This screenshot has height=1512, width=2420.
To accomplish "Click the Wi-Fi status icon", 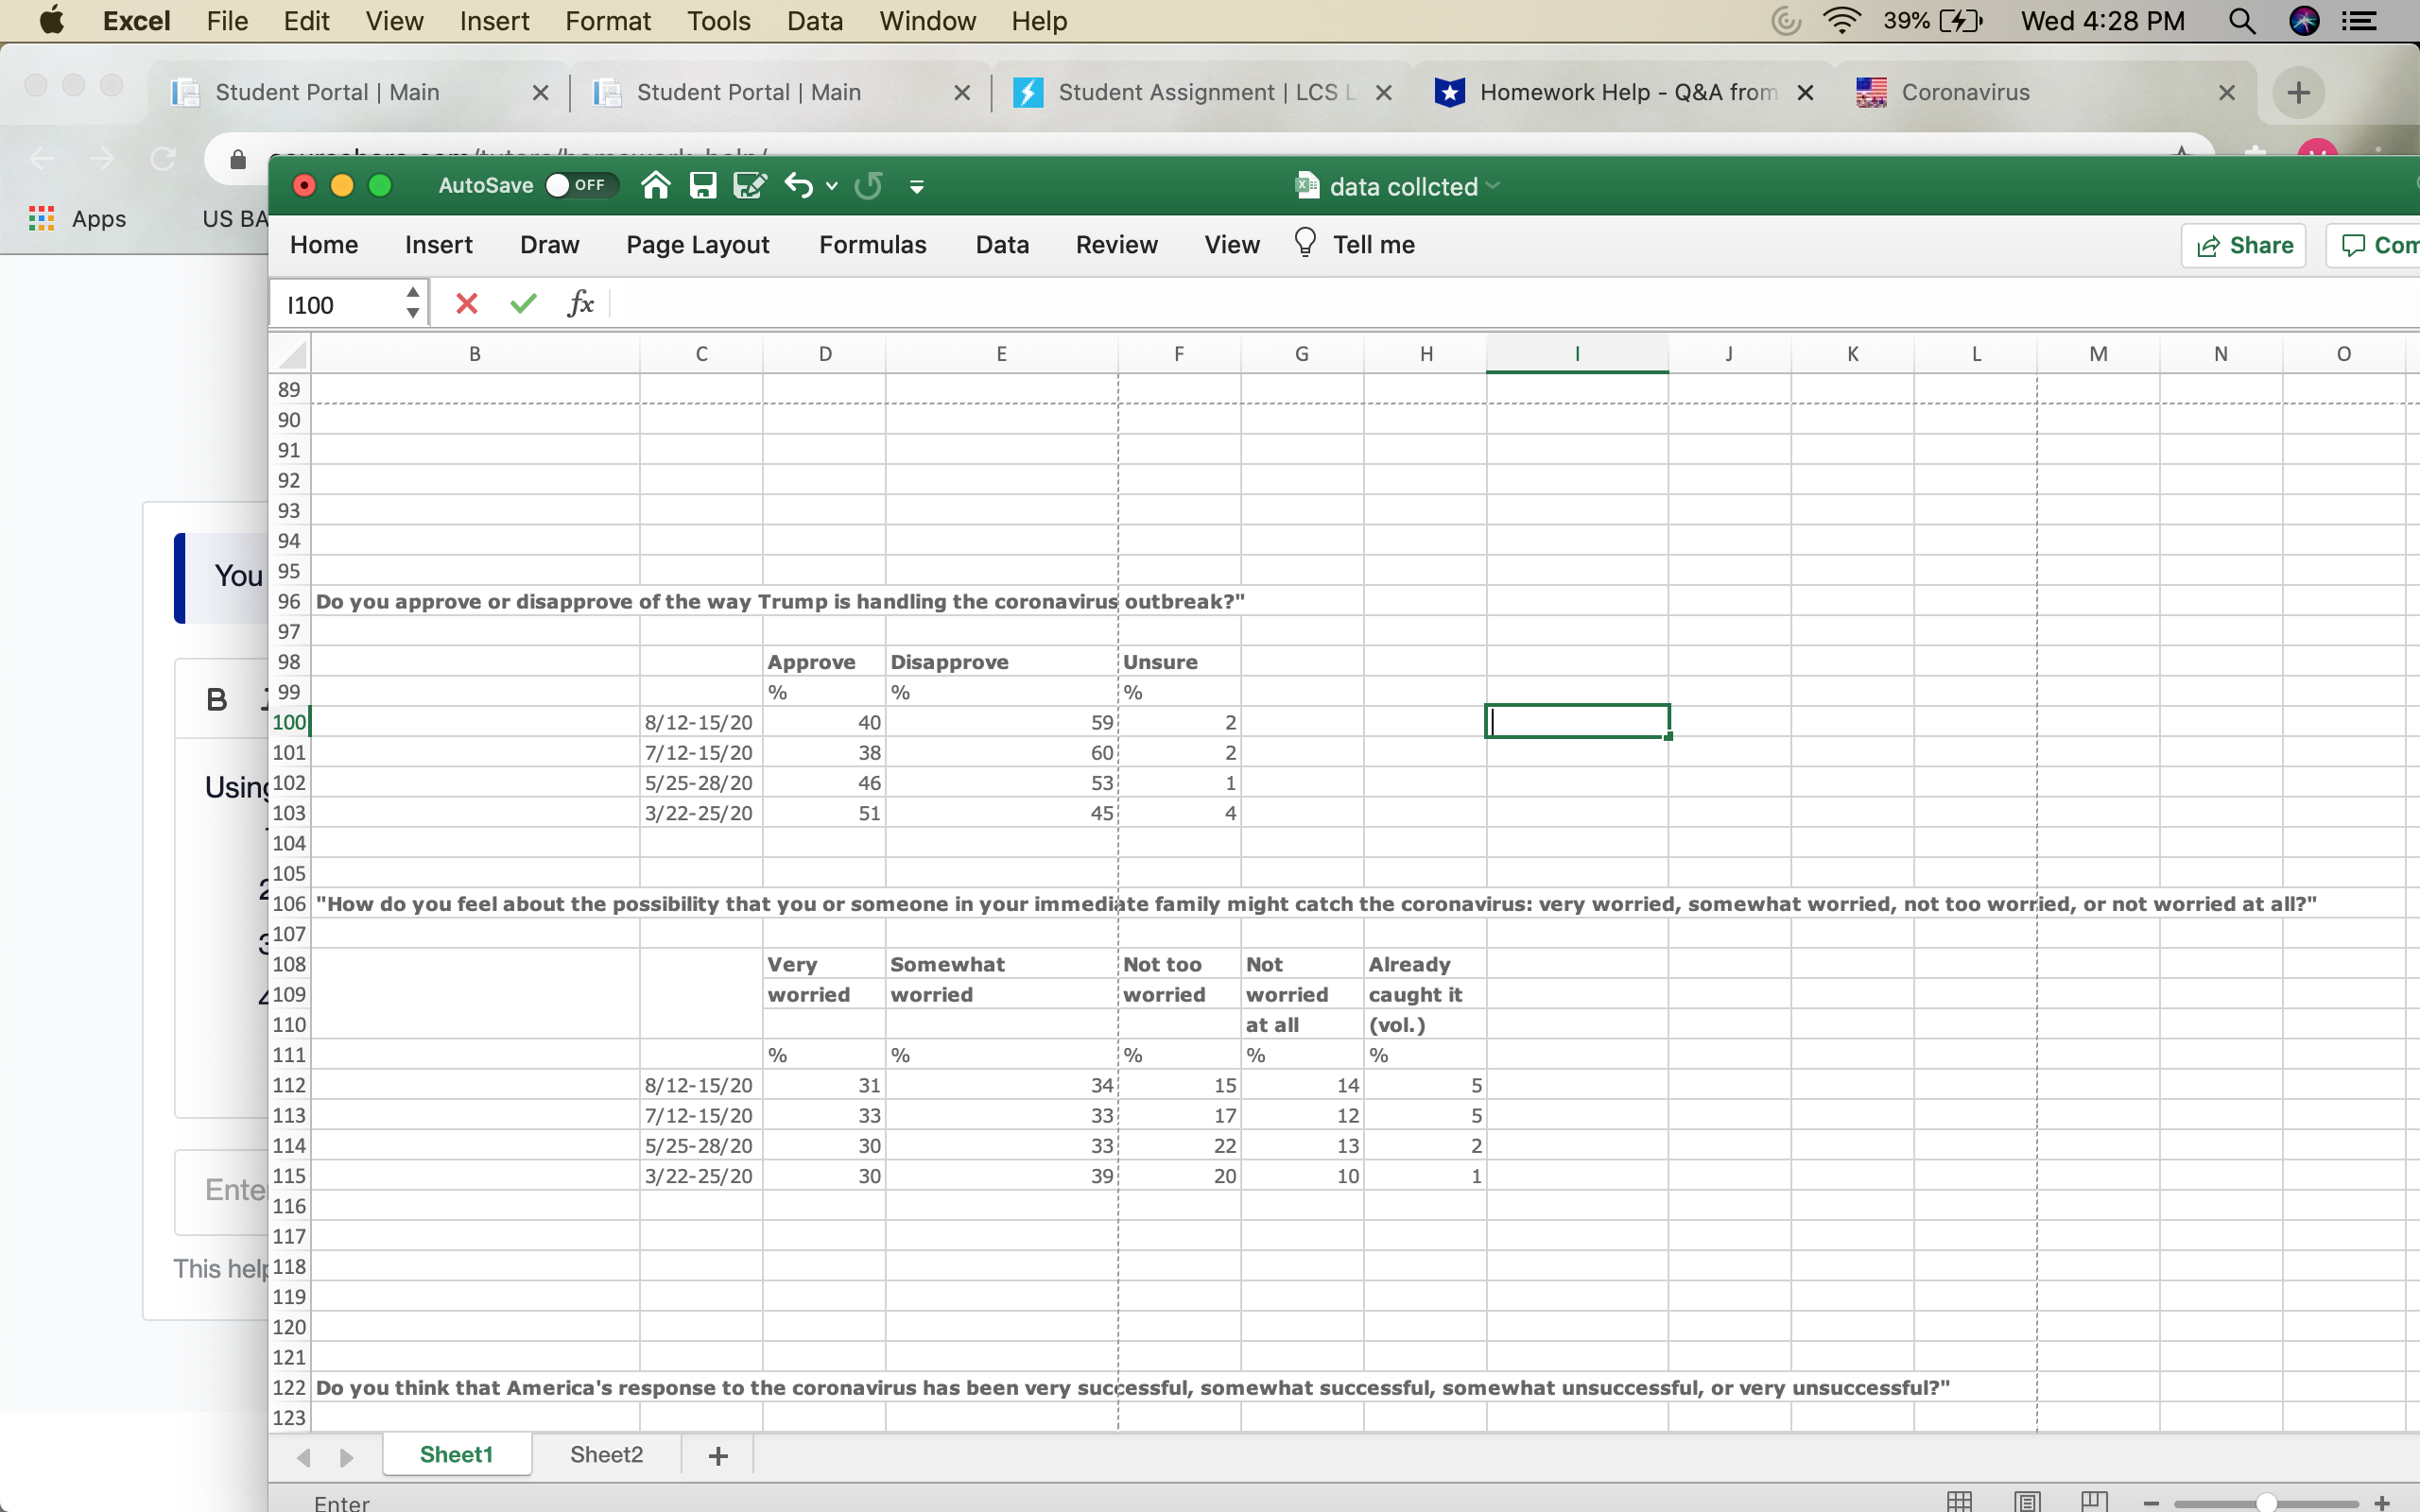I will pos(1841,21).
